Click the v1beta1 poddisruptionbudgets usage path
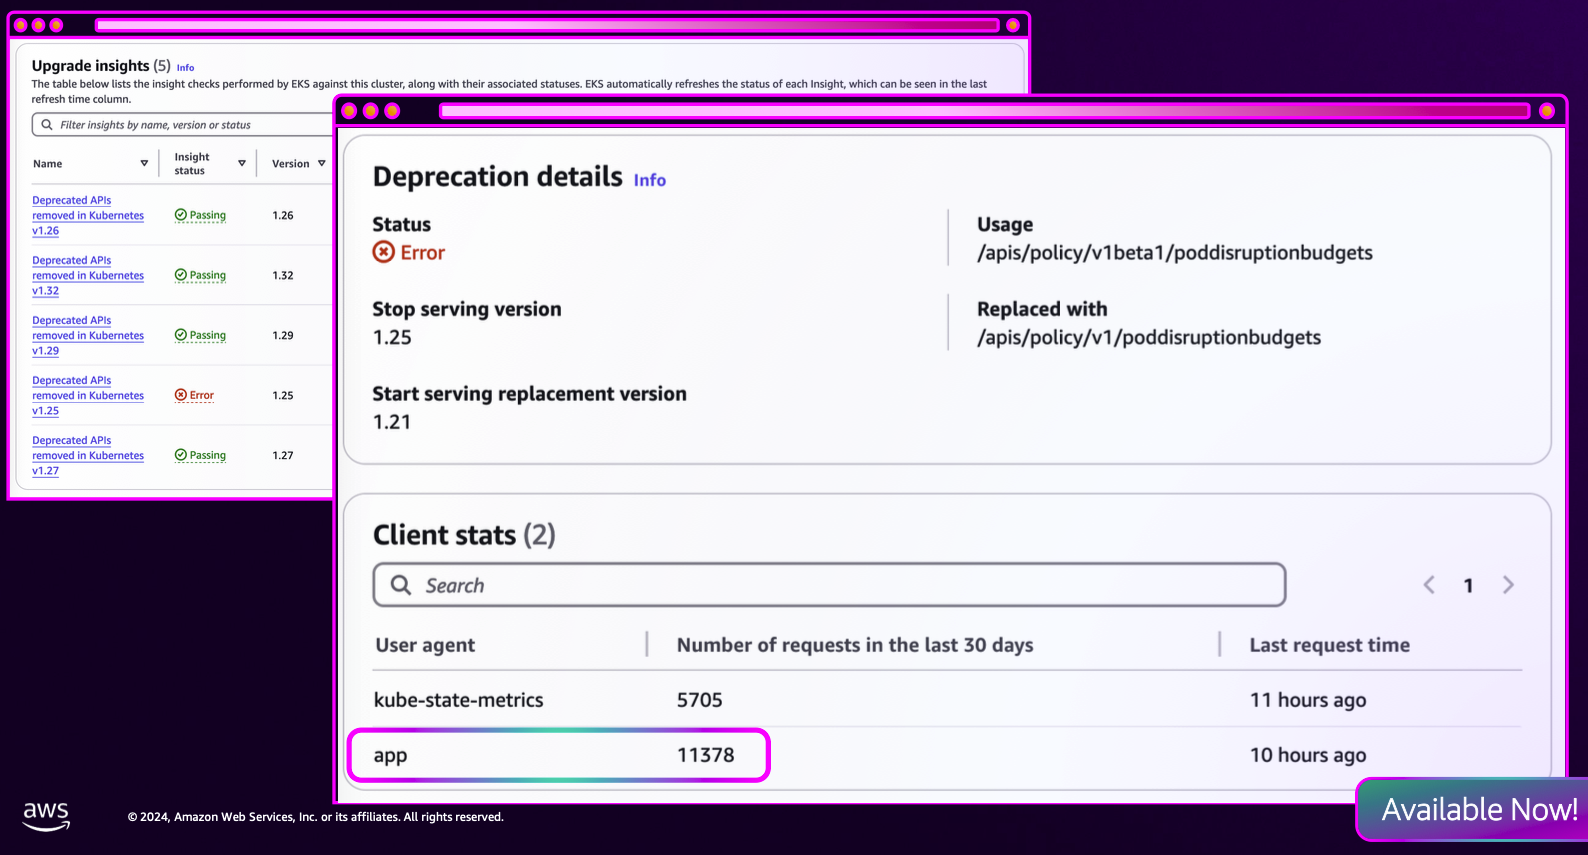This screenshot has height=855, width=1588. pyautogui.click(x=1175, y=253)
